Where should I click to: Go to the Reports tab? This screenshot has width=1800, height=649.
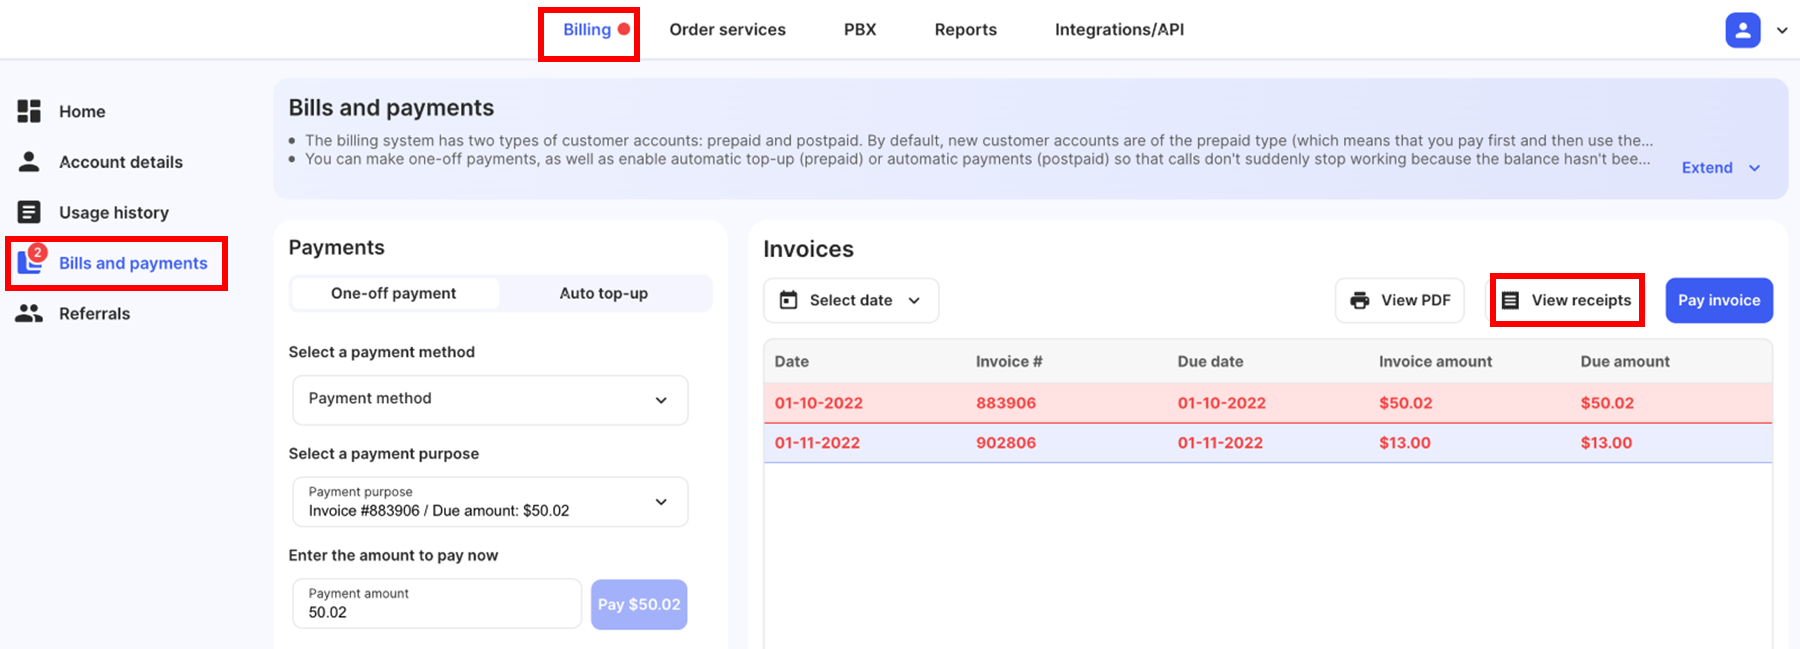(965, 30)
